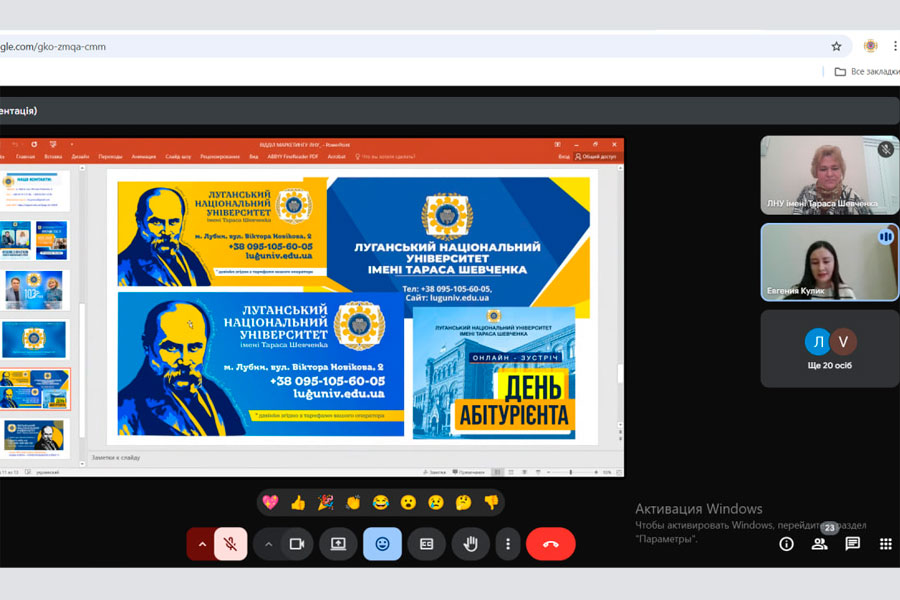
Task: Open 'Ще 20 осіб' participants tile
Action: click(829, 349)
